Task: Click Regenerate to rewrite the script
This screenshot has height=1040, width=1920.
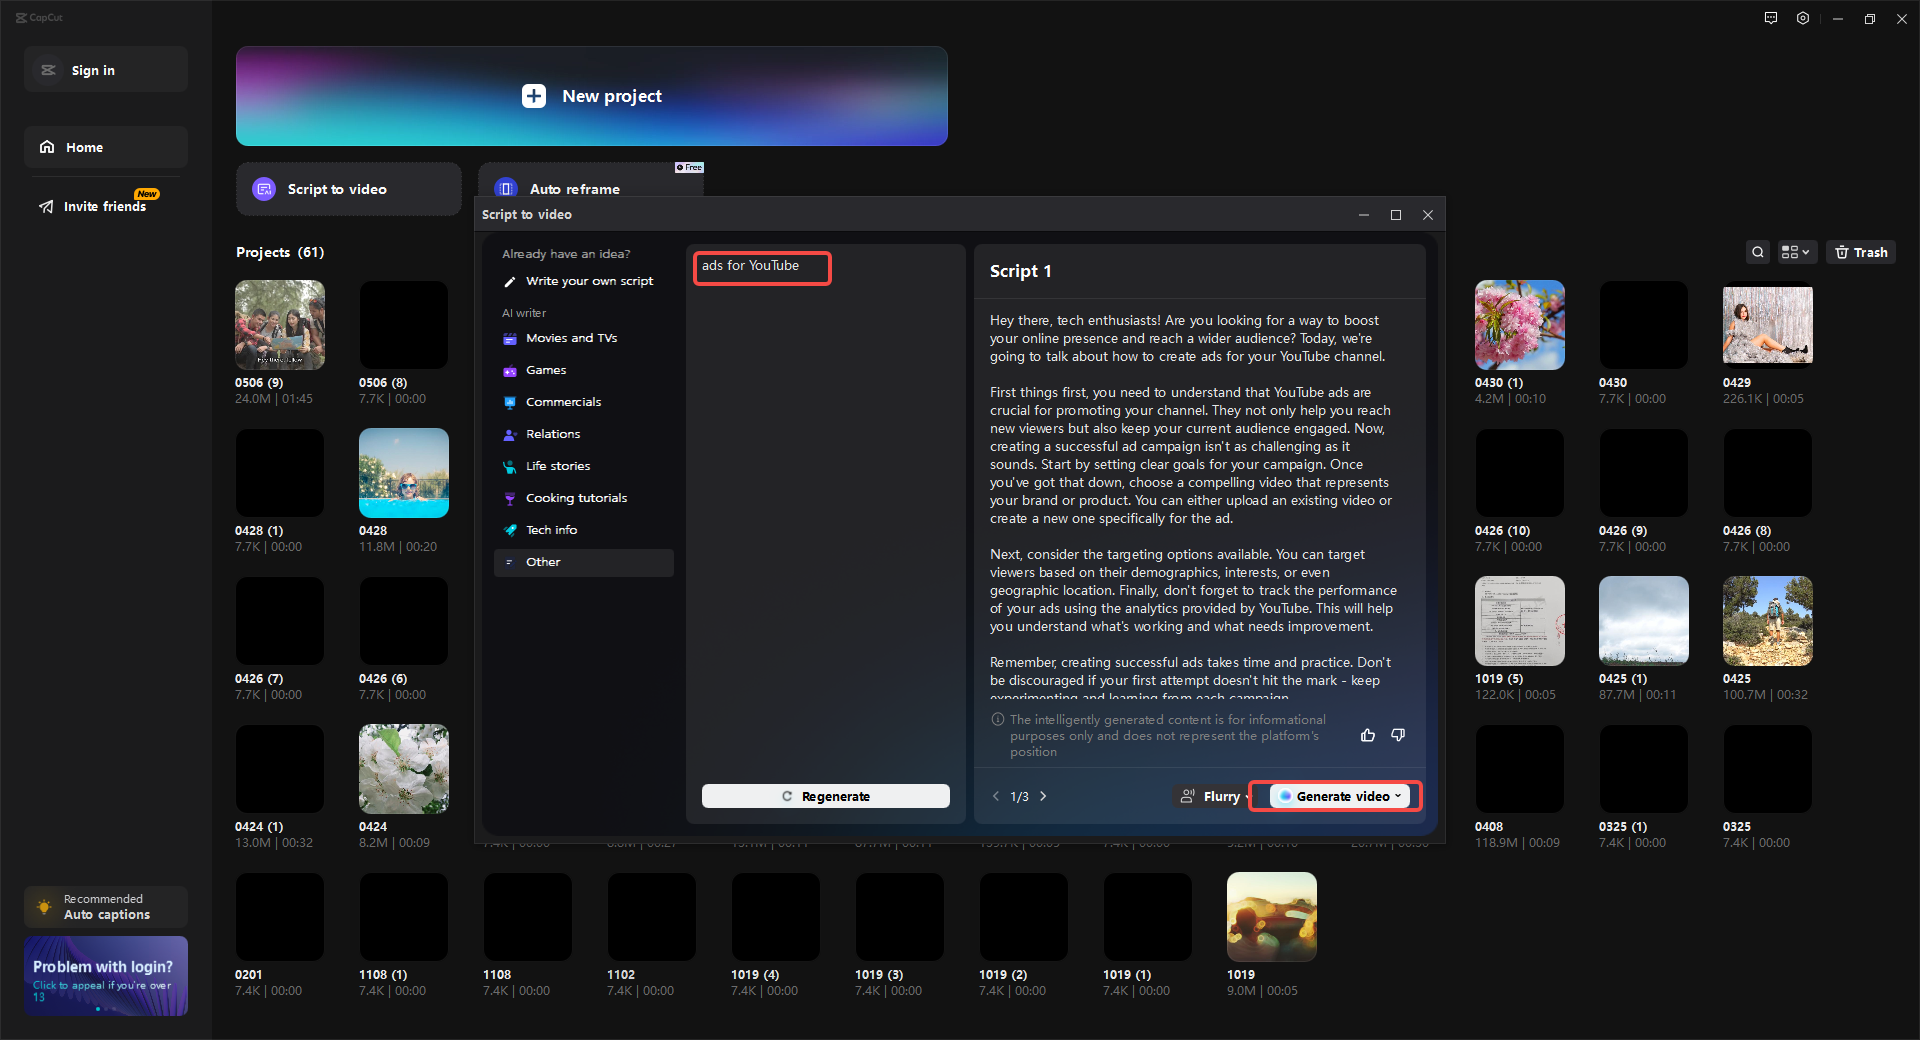Action: click(x=825, y=796)
